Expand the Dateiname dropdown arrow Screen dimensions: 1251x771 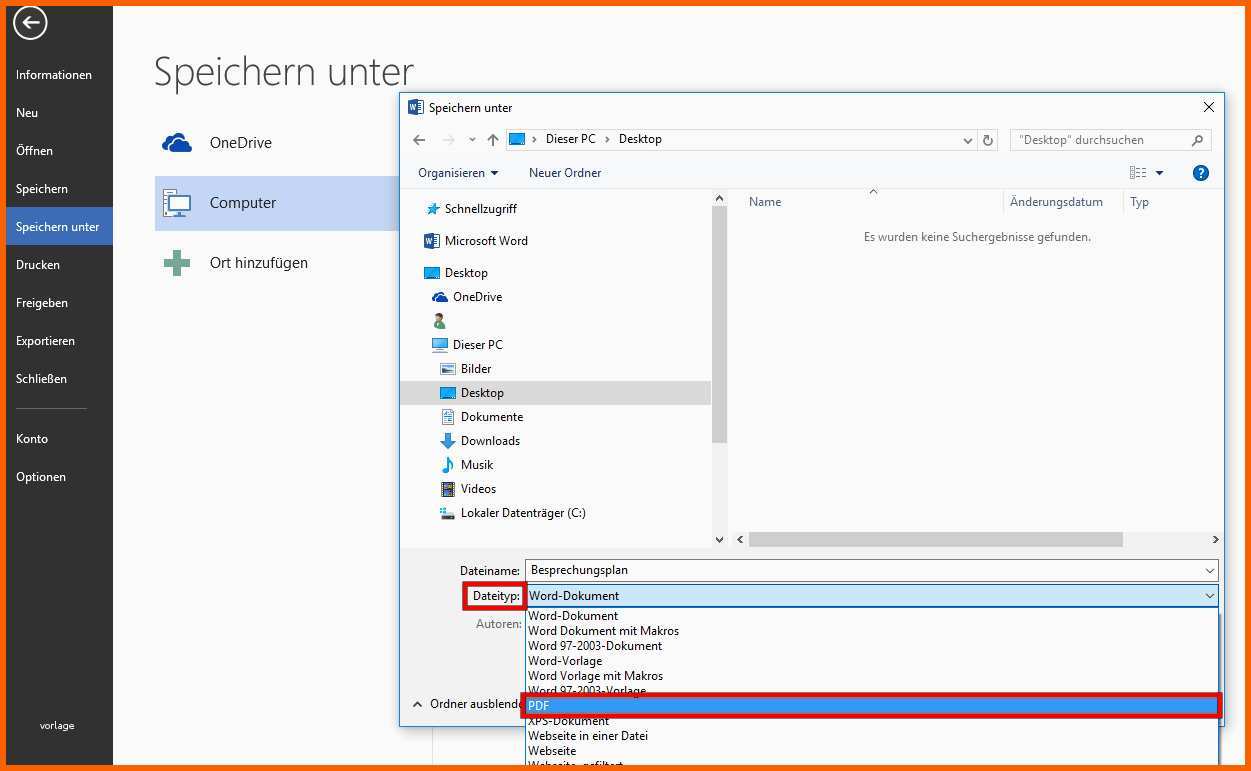1210,571
